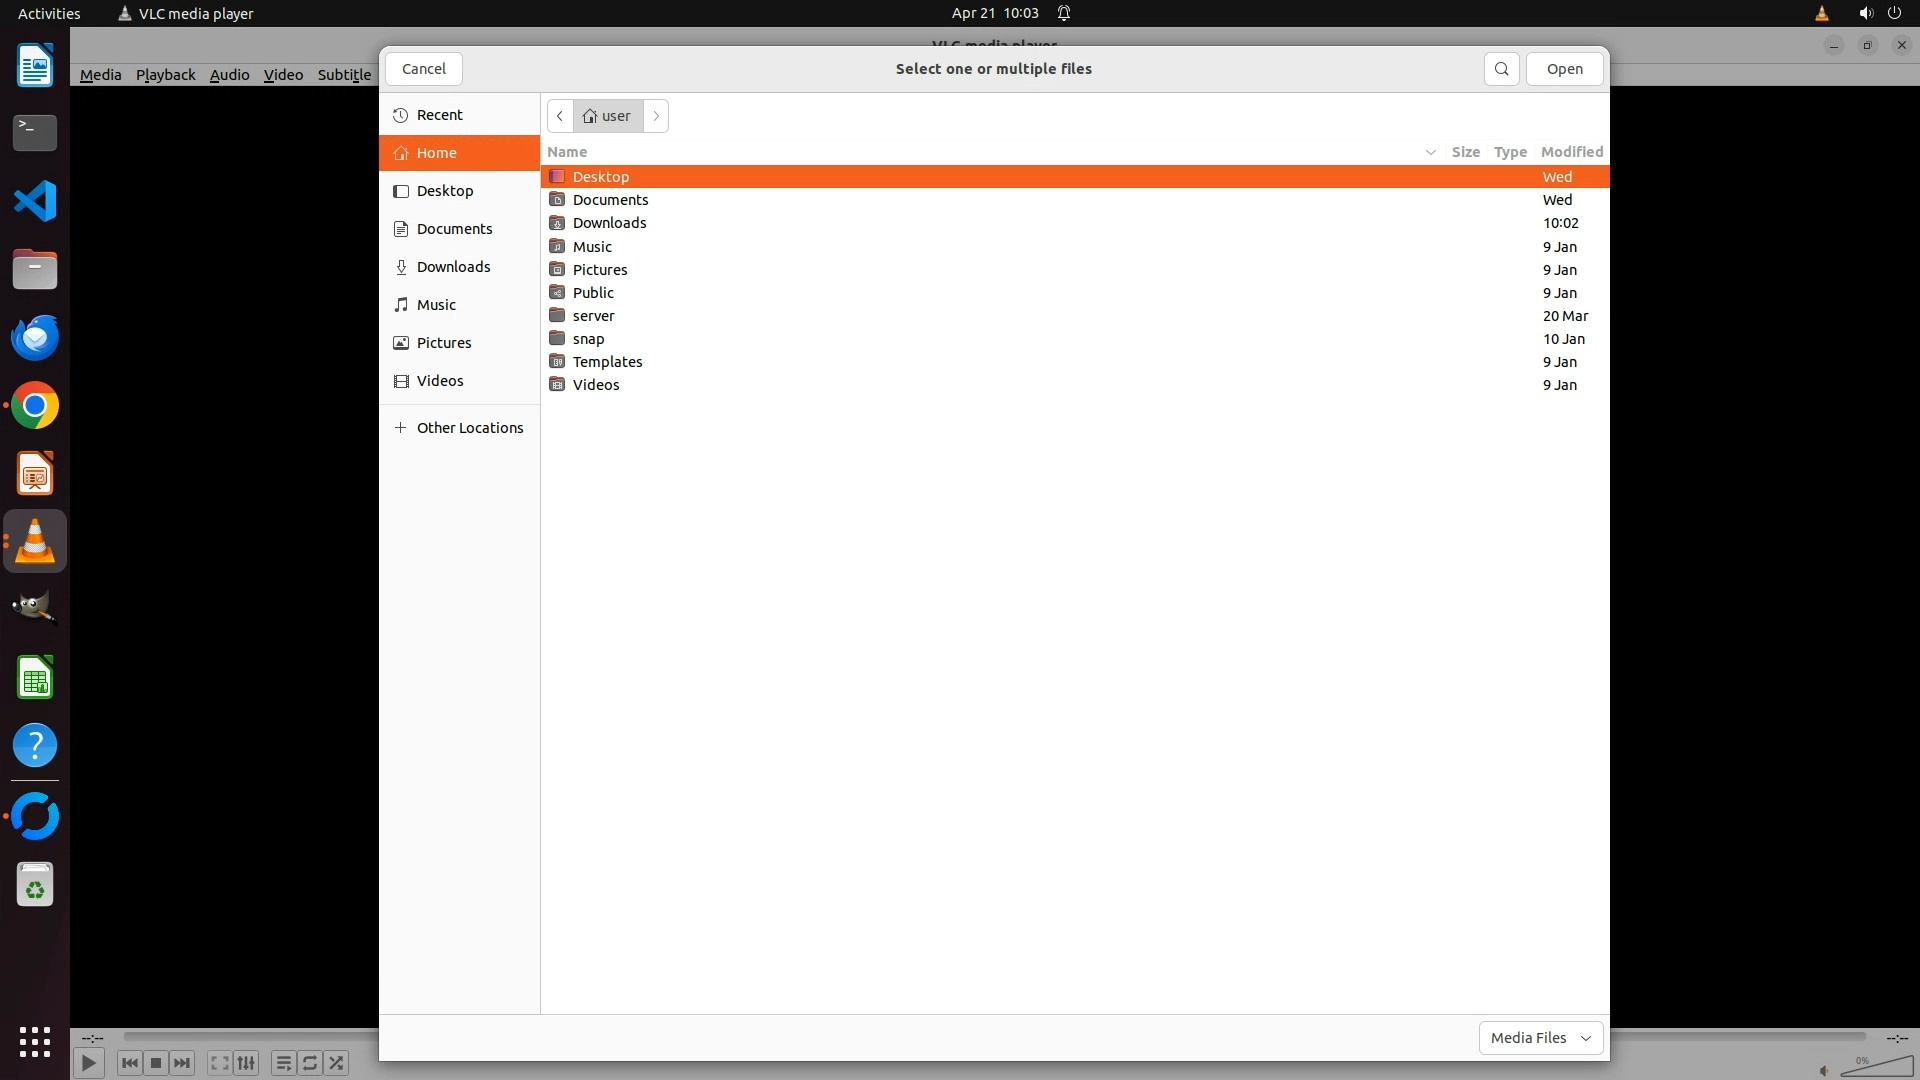Toggle the playlist view button
Image resolution: width=1920 pixels, height=1080 pixels.
(x=283, y=1063)
